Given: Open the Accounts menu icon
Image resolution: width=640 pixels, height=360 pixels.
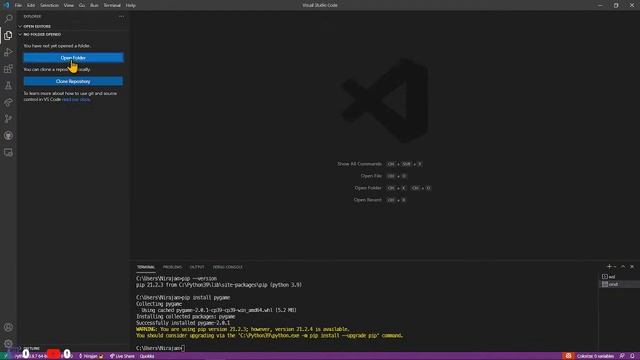Looking at the screenshot, I should pos(8,327).
